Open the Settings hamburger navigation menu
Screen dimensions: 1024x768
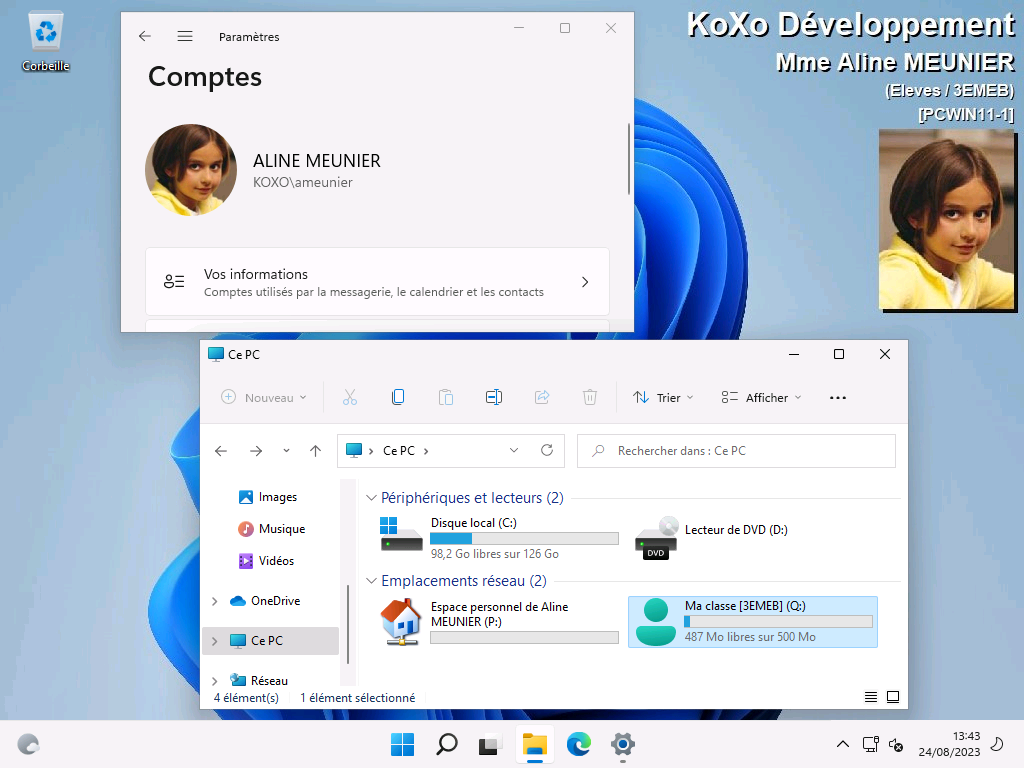tap(185, 36)
